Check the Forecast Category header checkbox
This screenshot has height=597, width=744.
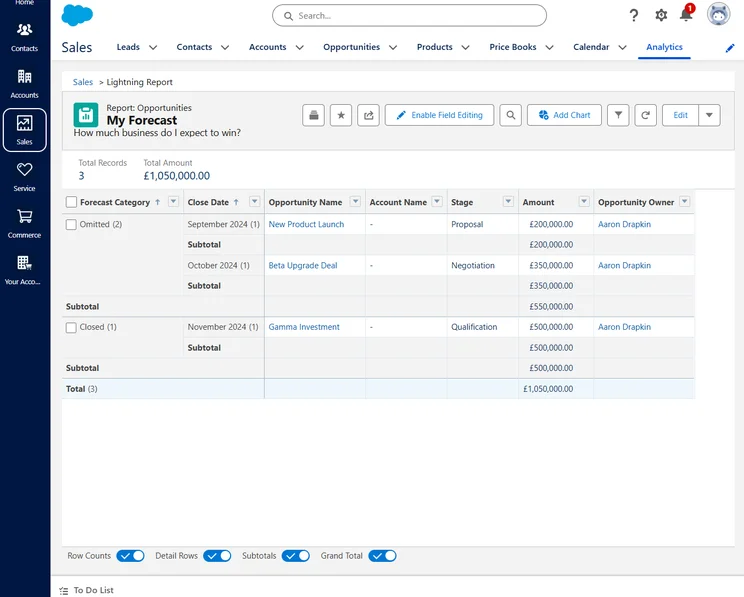coord(71,202)
